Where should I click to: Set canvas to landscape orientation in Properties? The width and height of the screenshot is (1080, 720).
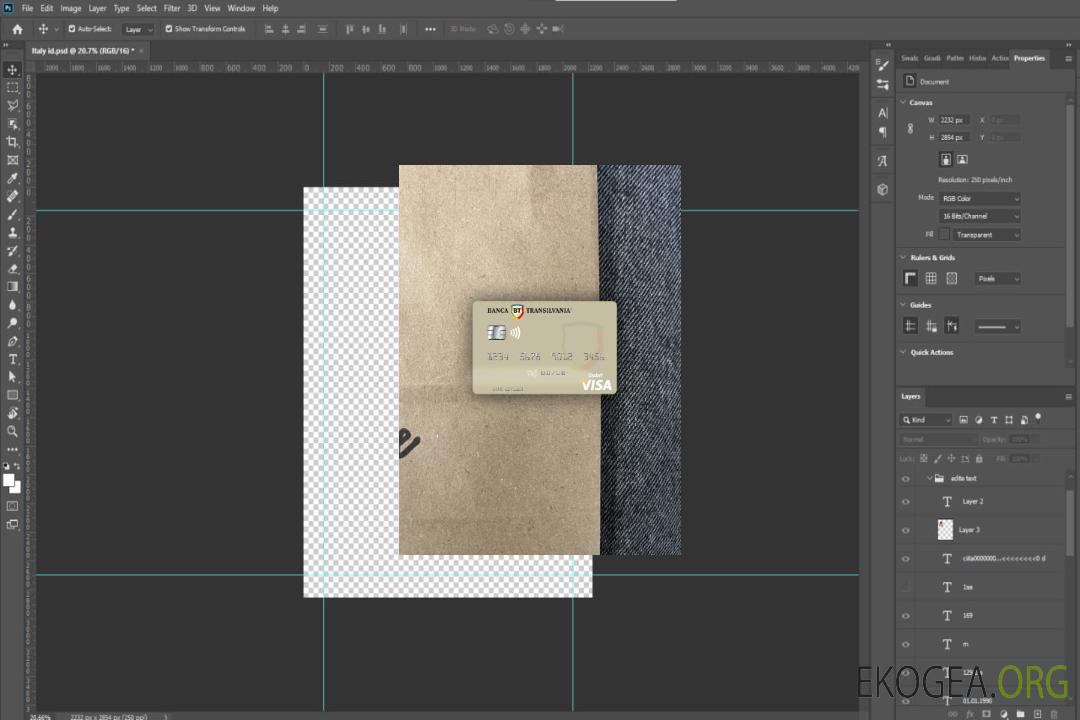[x=962, y=159]
